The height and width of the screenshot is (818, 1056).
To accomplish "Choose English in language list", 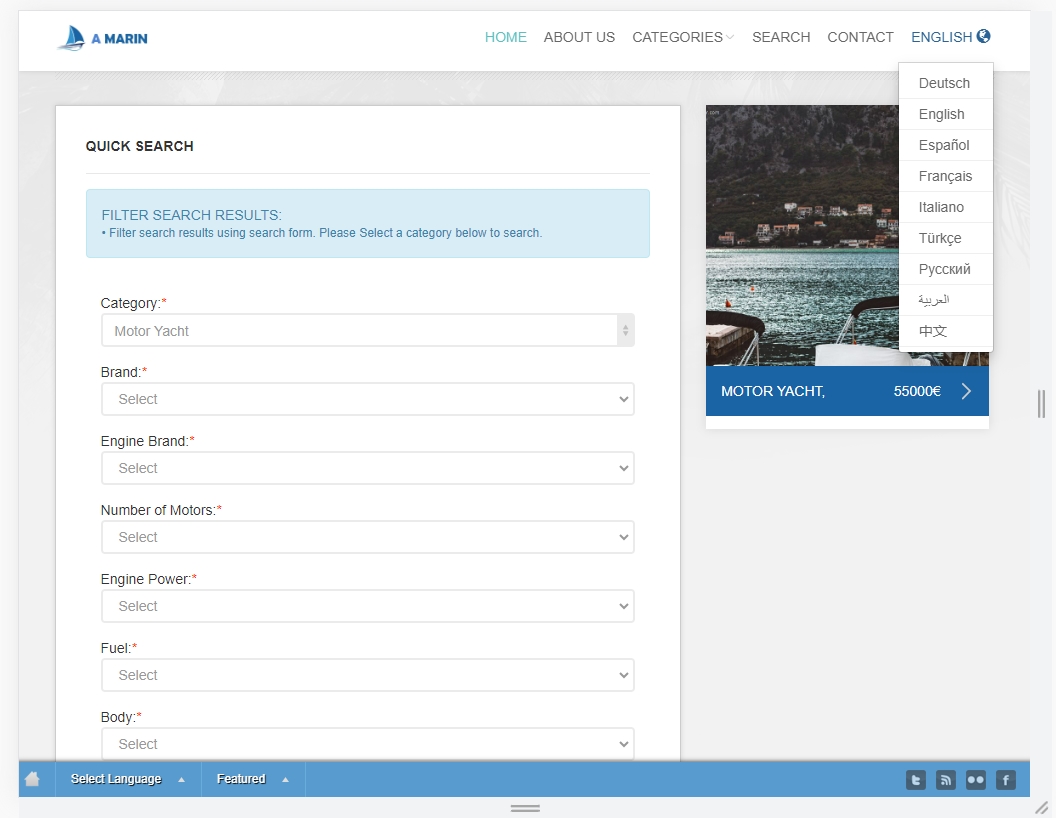I will point(946,114).
